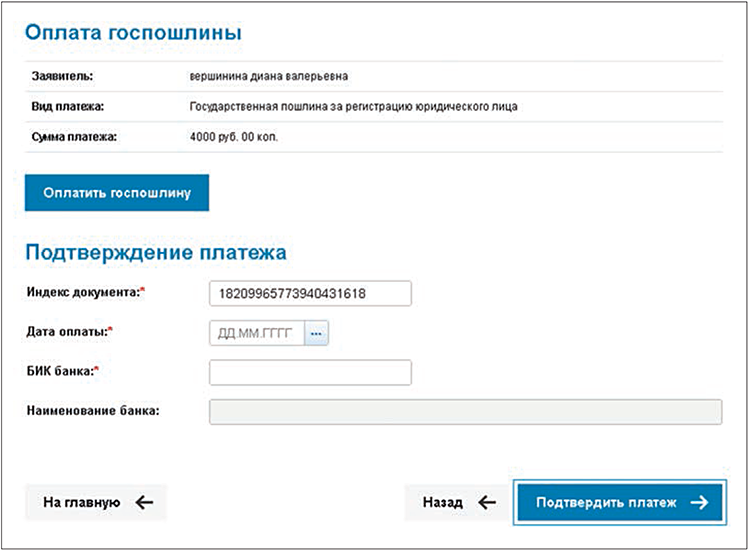This screenshot has width=749, height=551.
Task: Click the amount 4000 руб. 00 коп.
Action: (233, 136)
